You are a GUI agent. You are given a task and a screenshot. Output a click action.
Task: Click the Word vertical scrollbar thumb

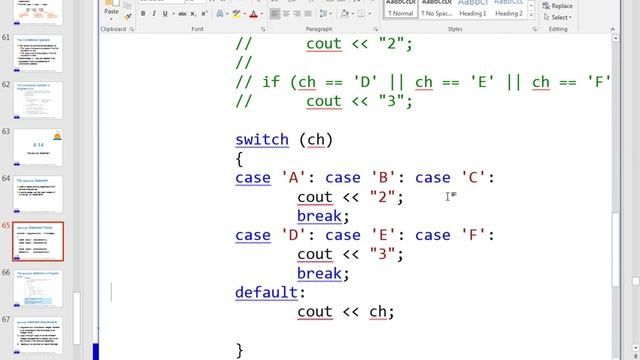[616, 250]
